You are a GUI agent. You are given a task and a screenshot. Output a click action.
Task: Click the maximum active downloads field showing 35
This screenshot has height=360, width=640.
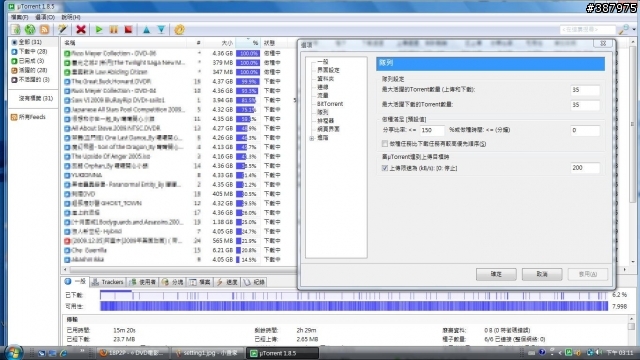[x=585, y=105]
